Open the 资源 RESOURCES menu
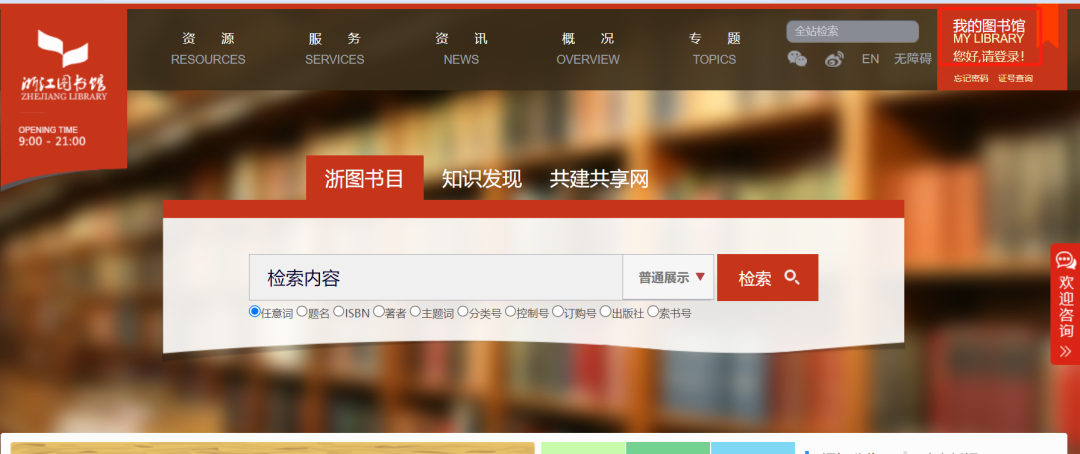The height and width of the screenshot is (454, 1080). tap(208, 48)
